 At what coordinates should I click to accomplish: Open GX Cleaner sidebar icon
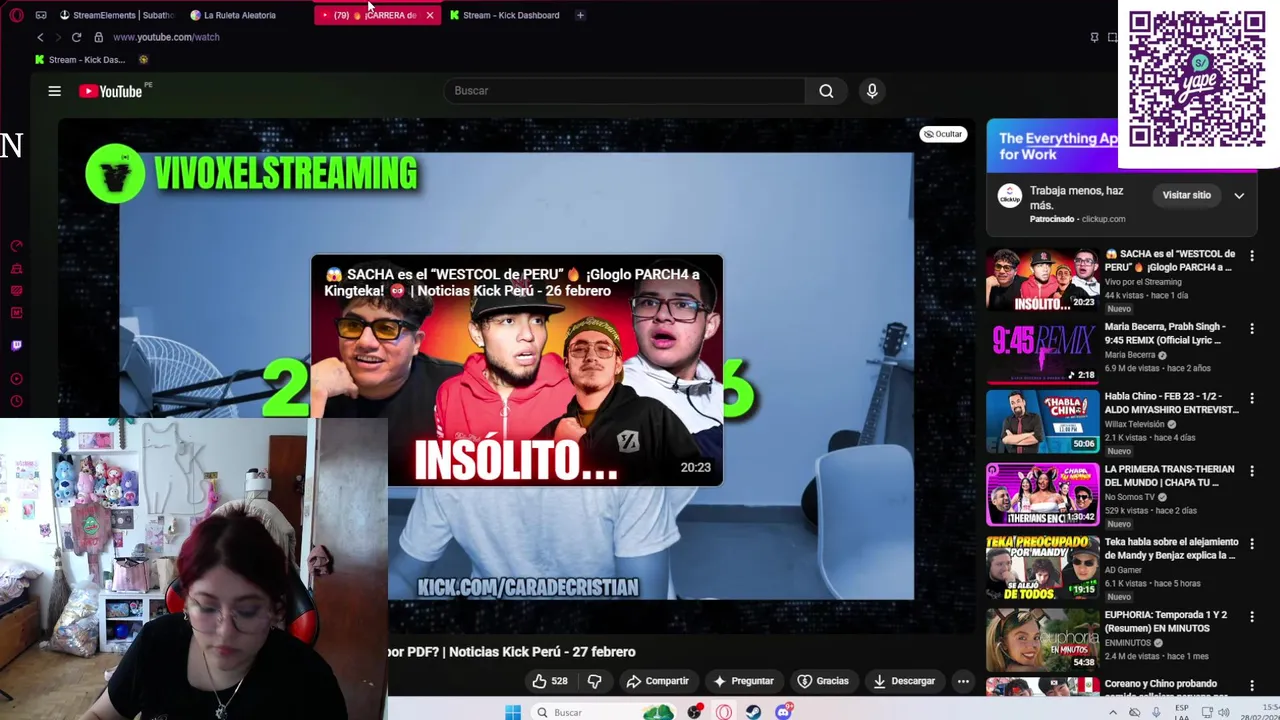click(x=16, y=268)
